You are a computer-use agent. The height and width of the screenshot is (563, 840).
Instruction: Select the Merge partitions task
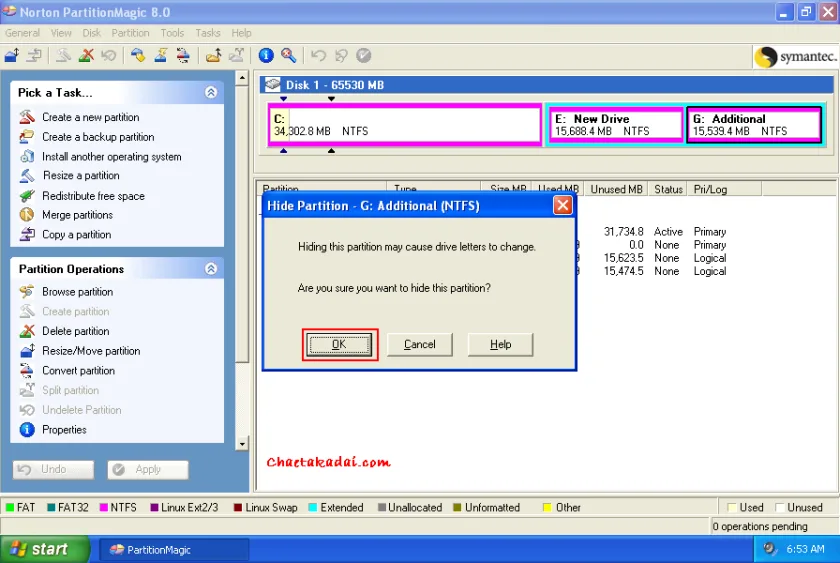(77, 215)
